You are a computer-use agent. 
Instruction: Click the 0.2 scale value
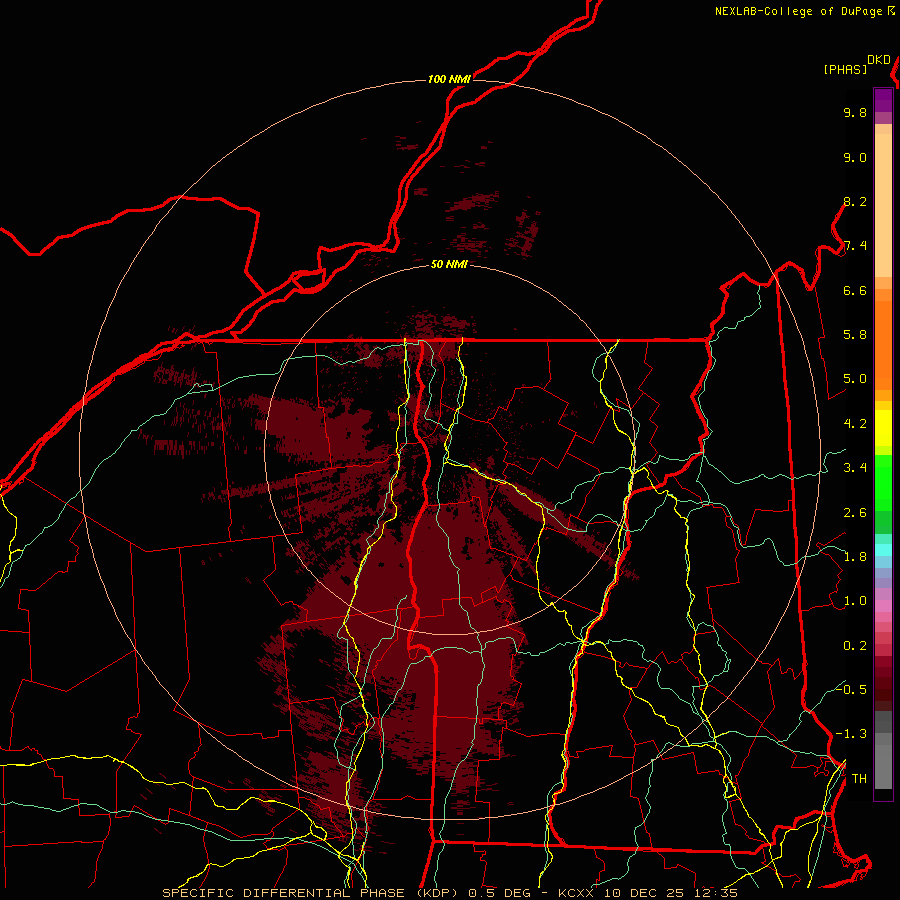click(855, 646)
